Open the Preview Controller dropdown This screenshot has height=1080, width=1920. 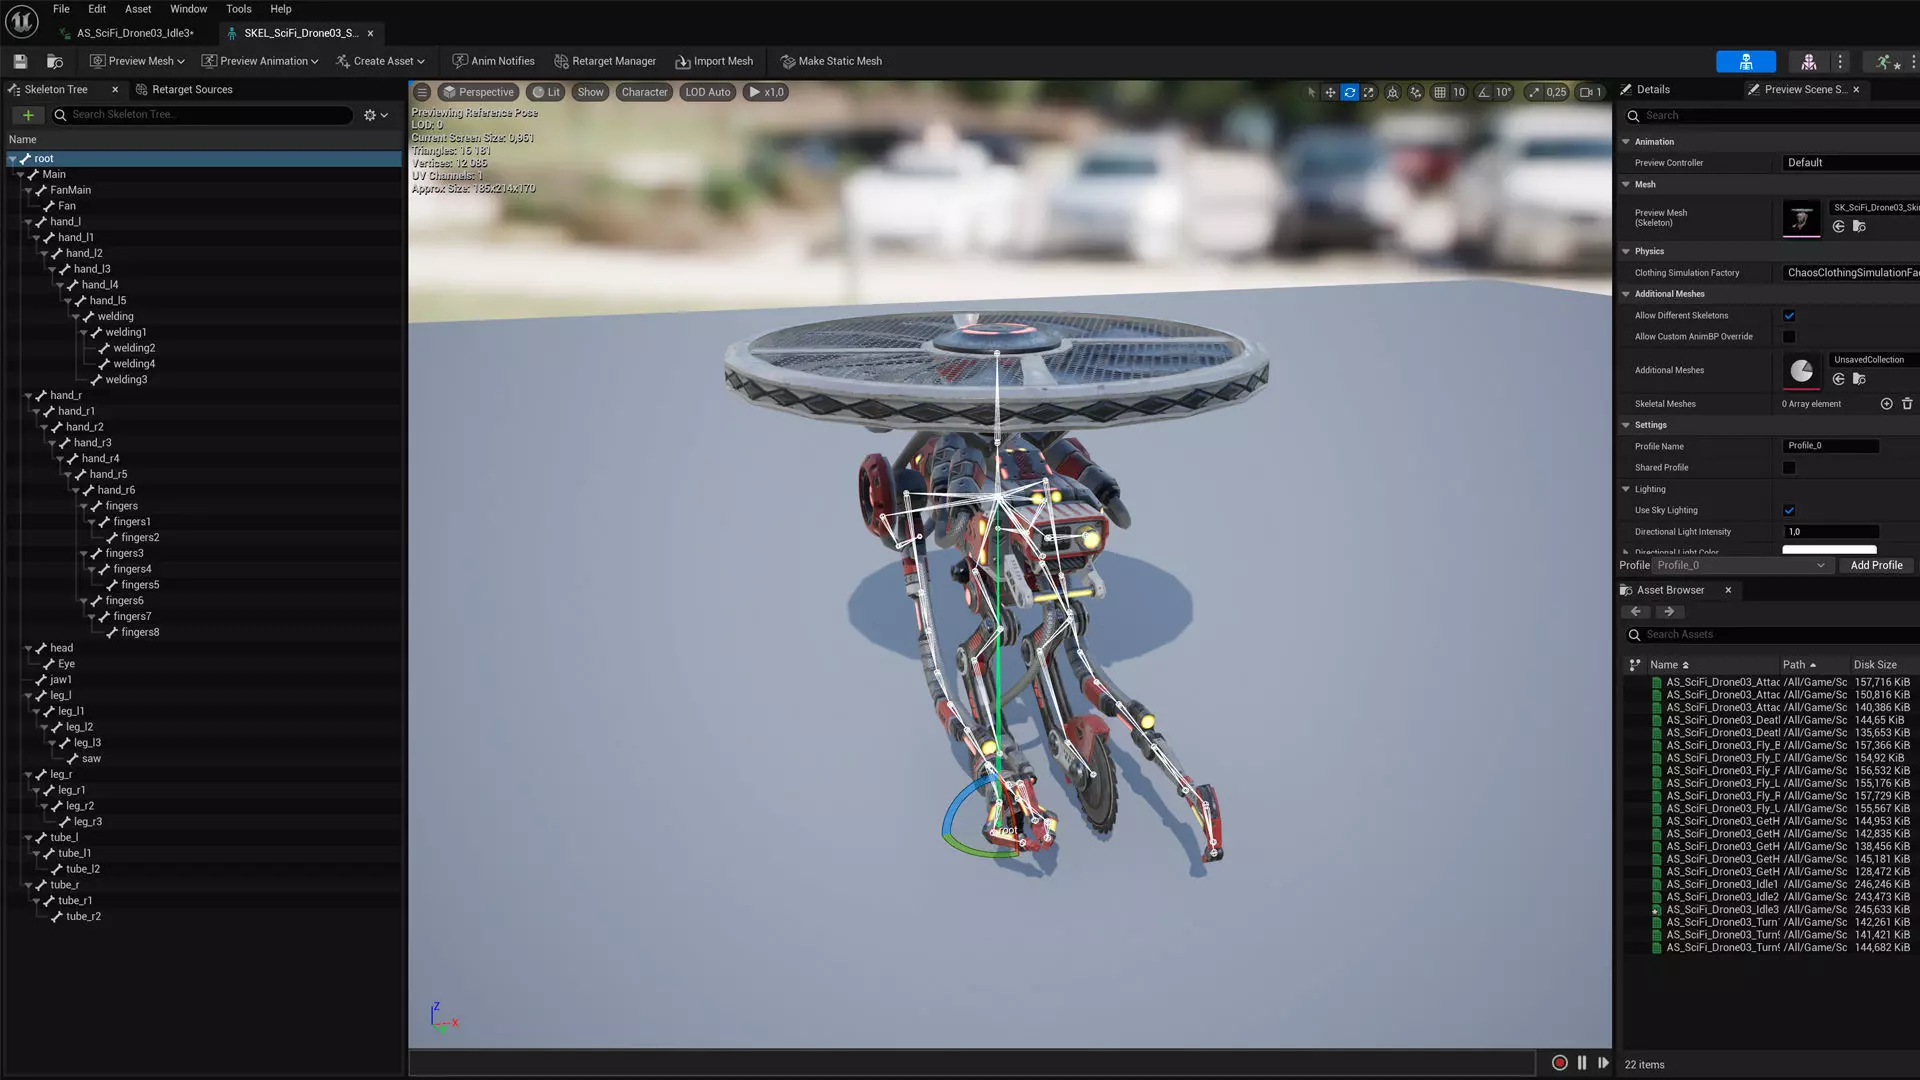(1850, 163)
